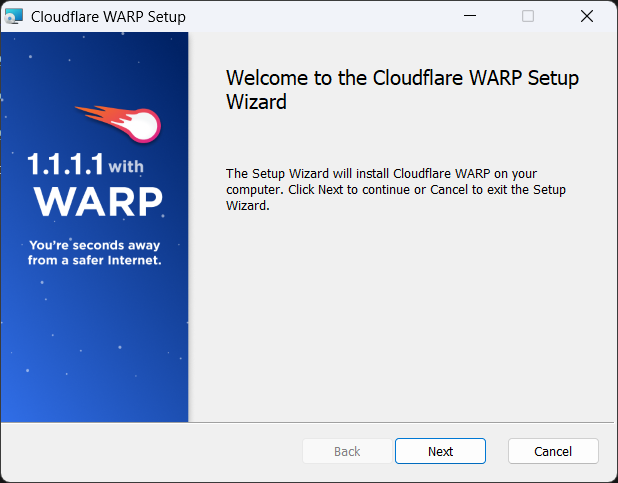Viewport: 618px width, 483px height.
Task: Cancel the Cloudflare WARP installation
Action: (x=553, y=451)
